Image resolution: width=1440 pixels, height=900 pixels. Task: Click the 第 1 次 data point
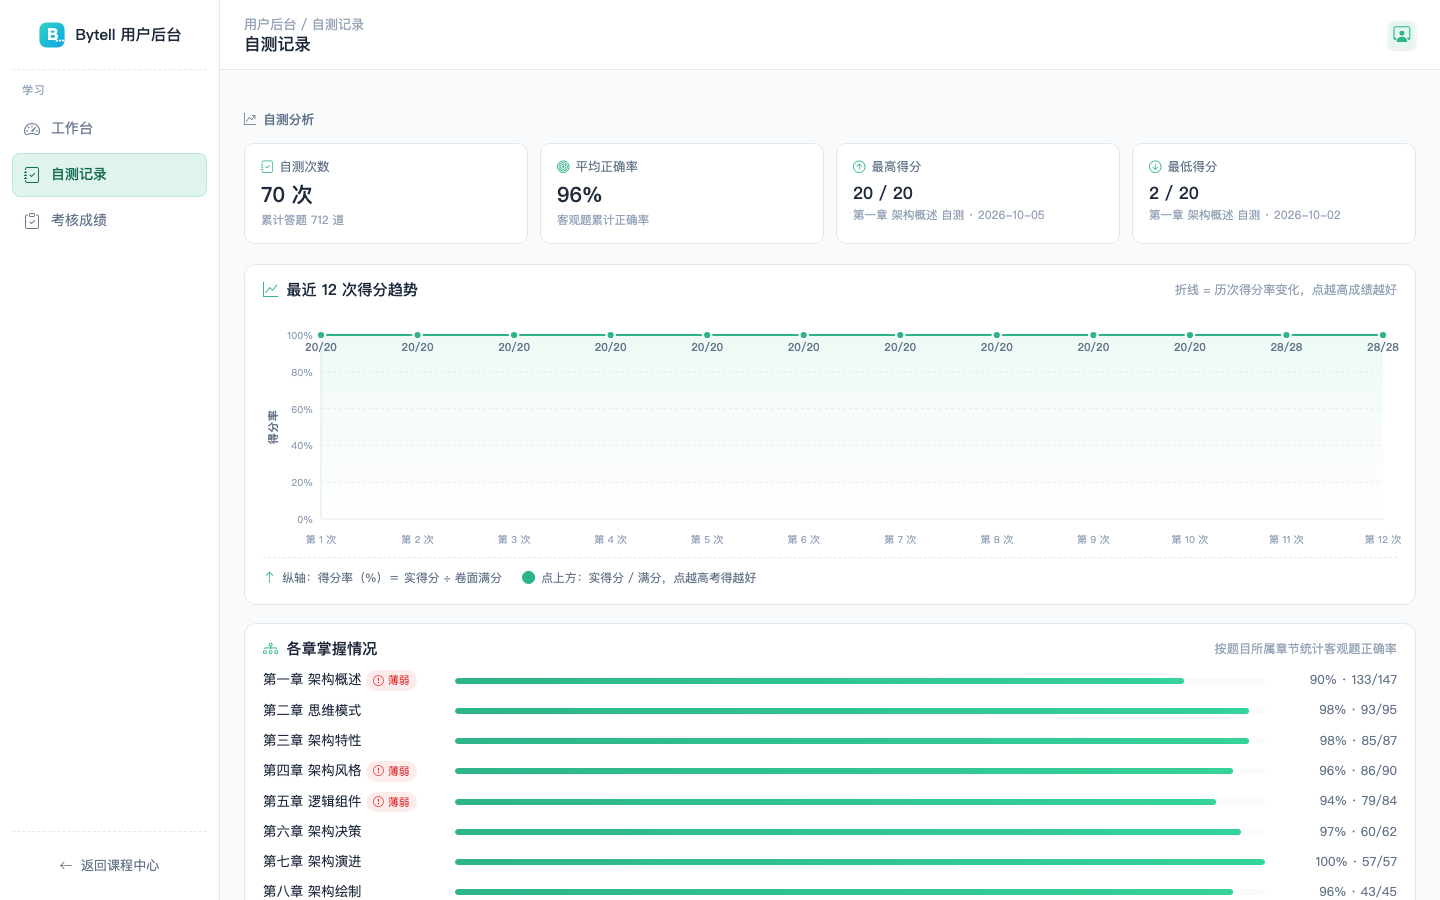tap(321, 335)
